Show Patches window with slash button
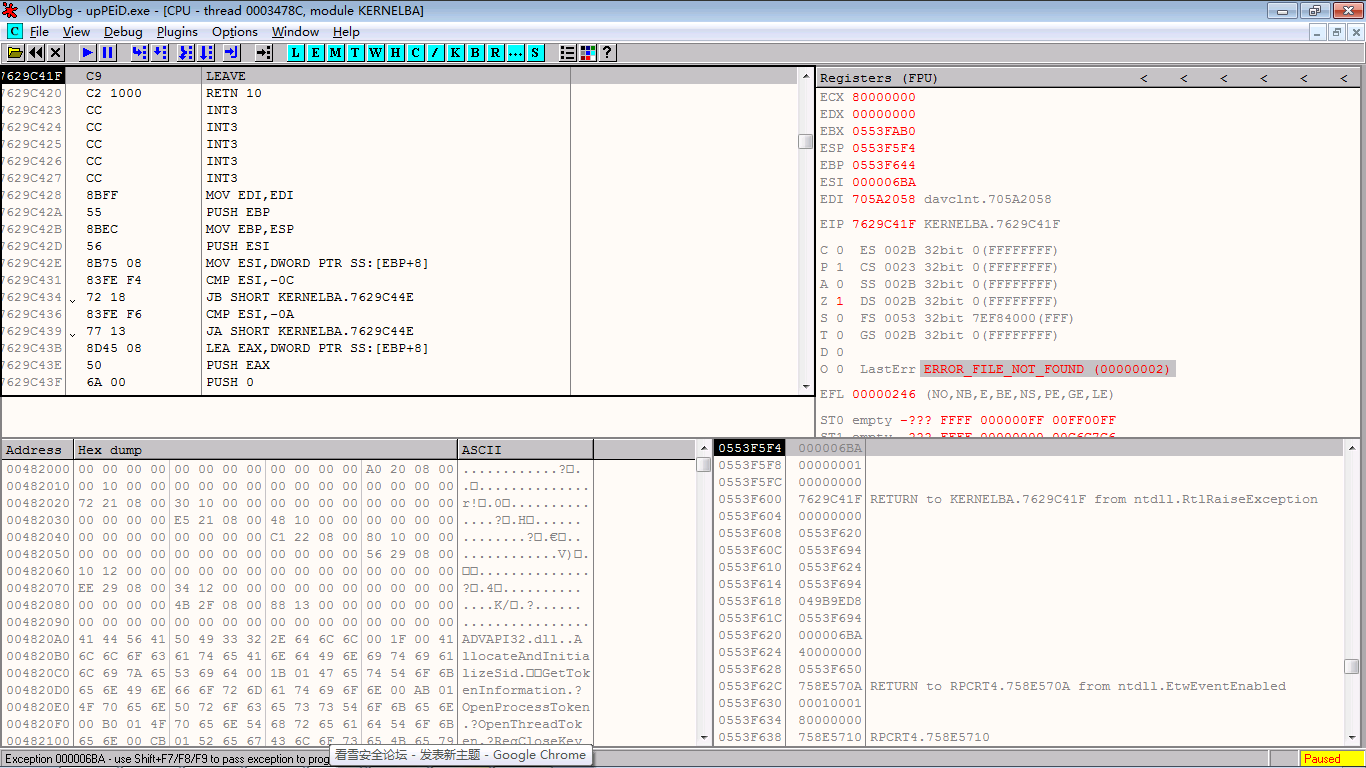 [436, 52]
